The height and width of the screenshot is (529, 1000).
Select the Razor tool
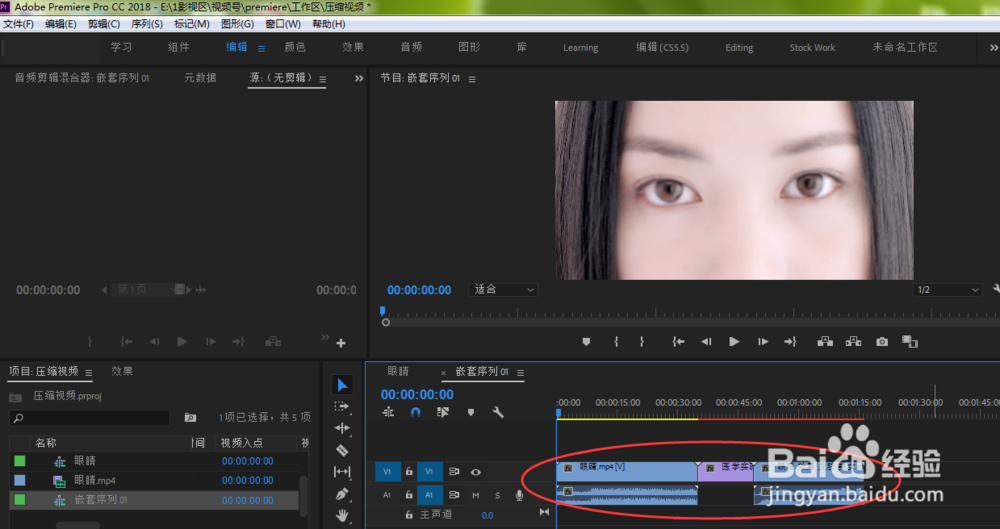(342, 450)
